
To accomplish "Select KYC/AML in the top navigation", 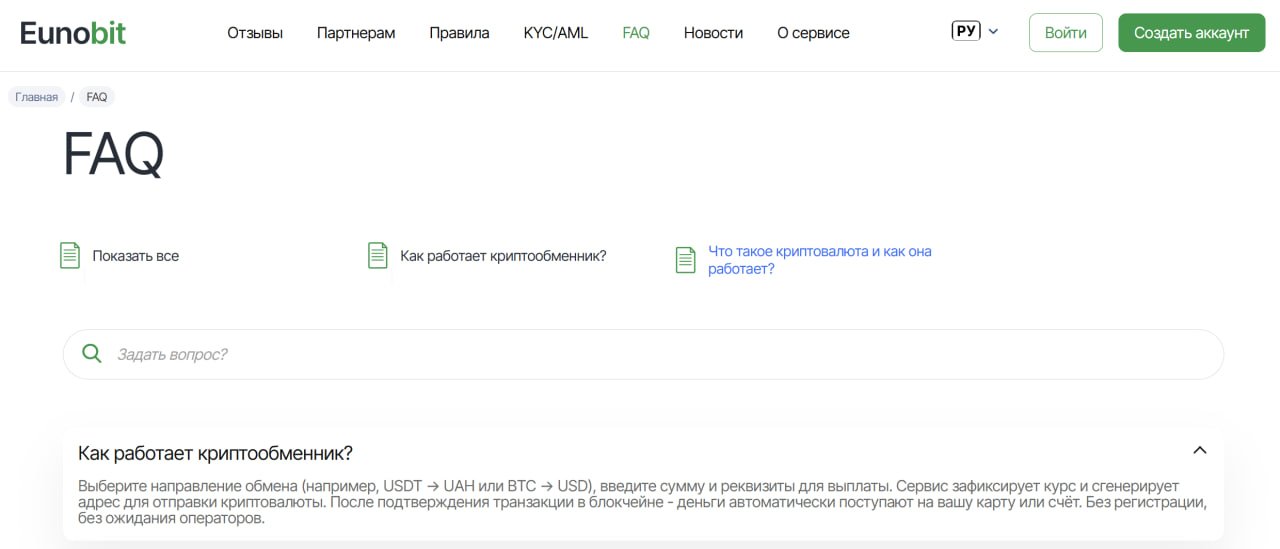I will pyautogui.click(x=556, y=33).
